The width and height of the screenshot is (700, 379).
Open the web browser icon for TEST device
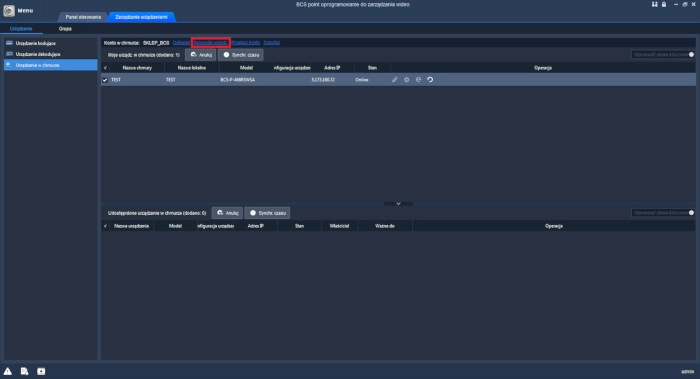[418, 80]
